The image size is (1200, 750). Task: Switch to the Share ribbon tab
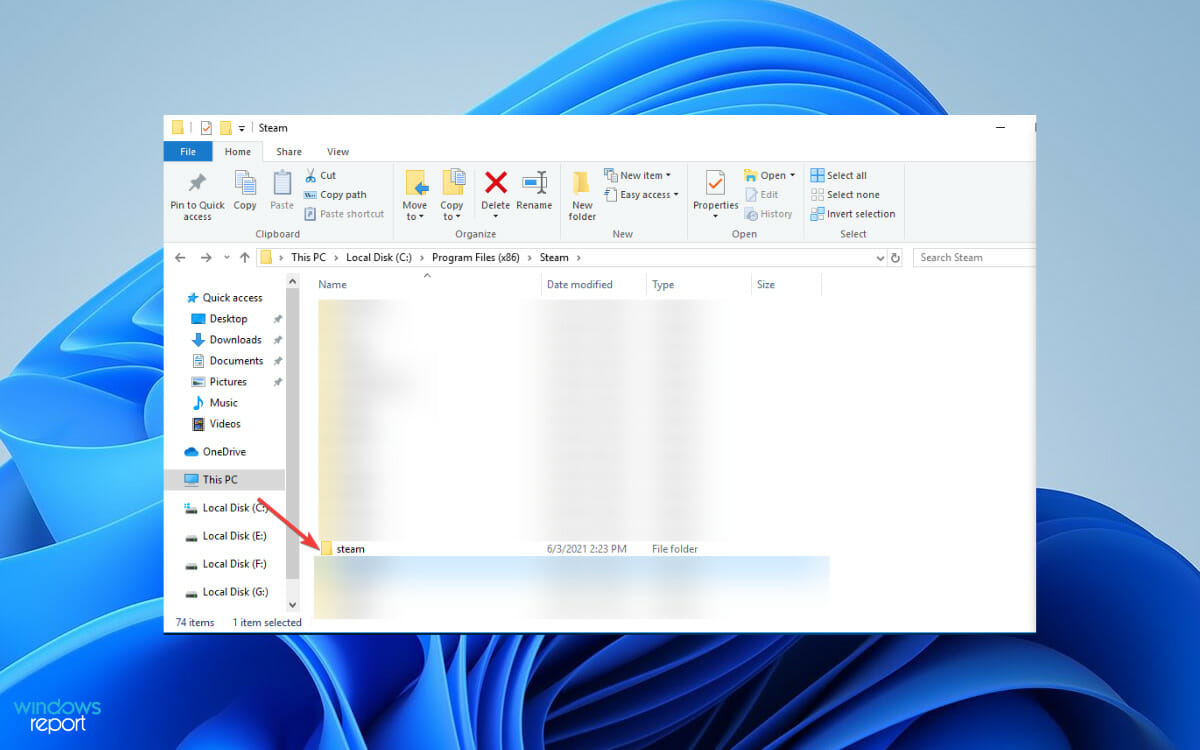click(x=289, y=151)
